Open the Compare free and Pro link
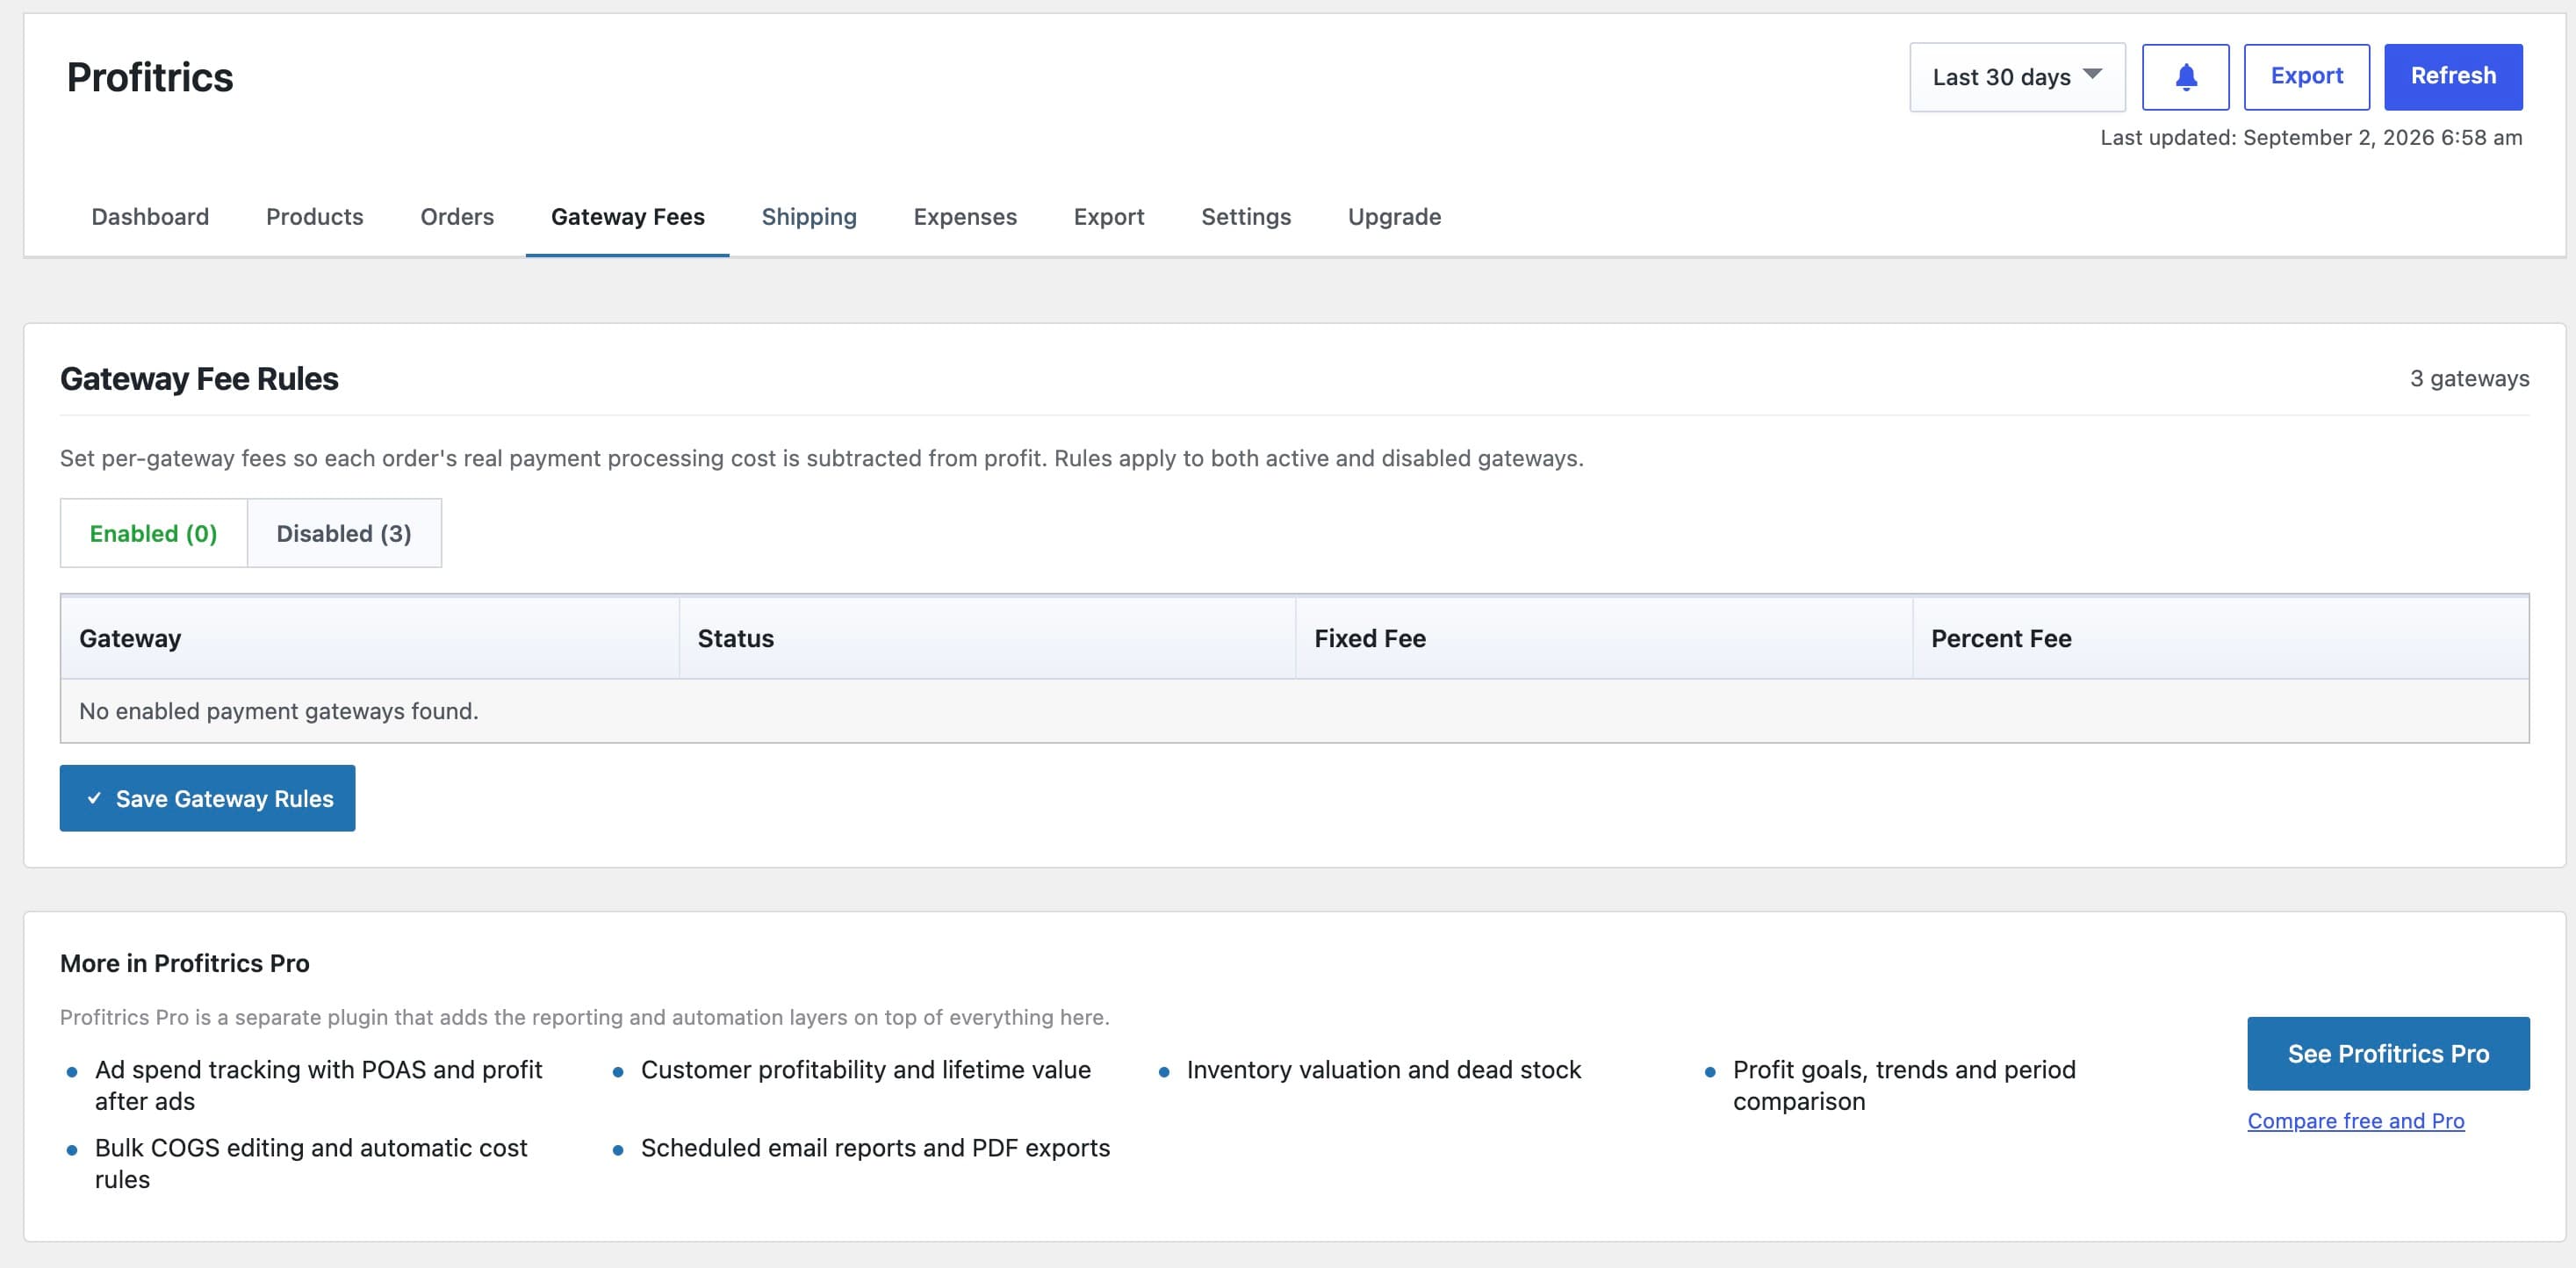The height and width of the screenshot is (1268, 2576). [x=2355, y=1121]
